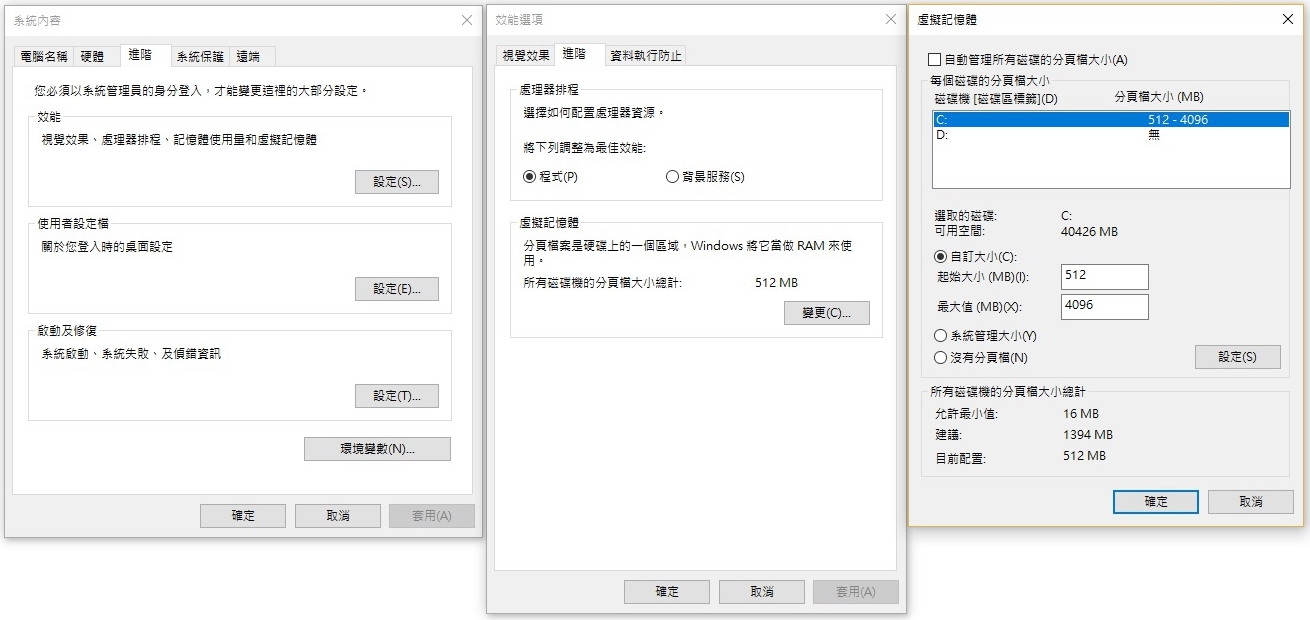Image resolution: width=1310 pixels, height=620 pixels.
Task: Click 取消 in 效能選項 window
Action: coord(762,592)
